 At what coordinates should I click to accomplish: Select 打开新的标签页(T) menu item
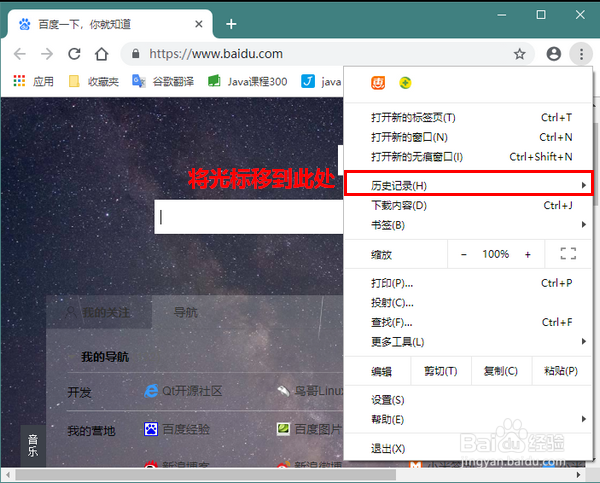(468, 117)
